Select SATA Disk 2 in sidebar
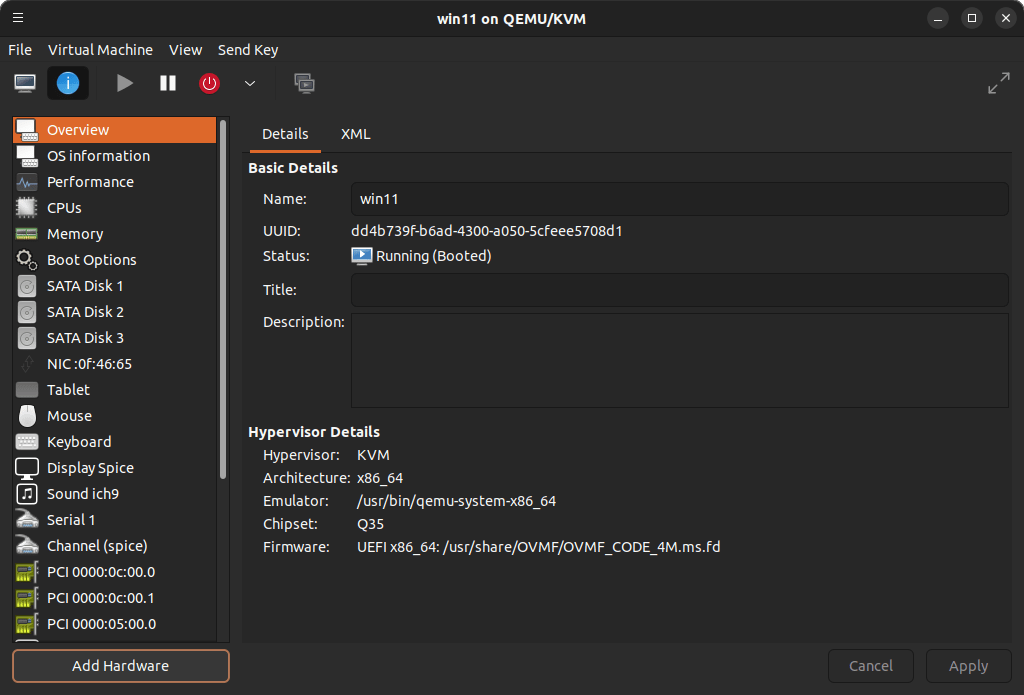Image resolution: width=1024 pixels, height=695 pixels. (85, 312)
